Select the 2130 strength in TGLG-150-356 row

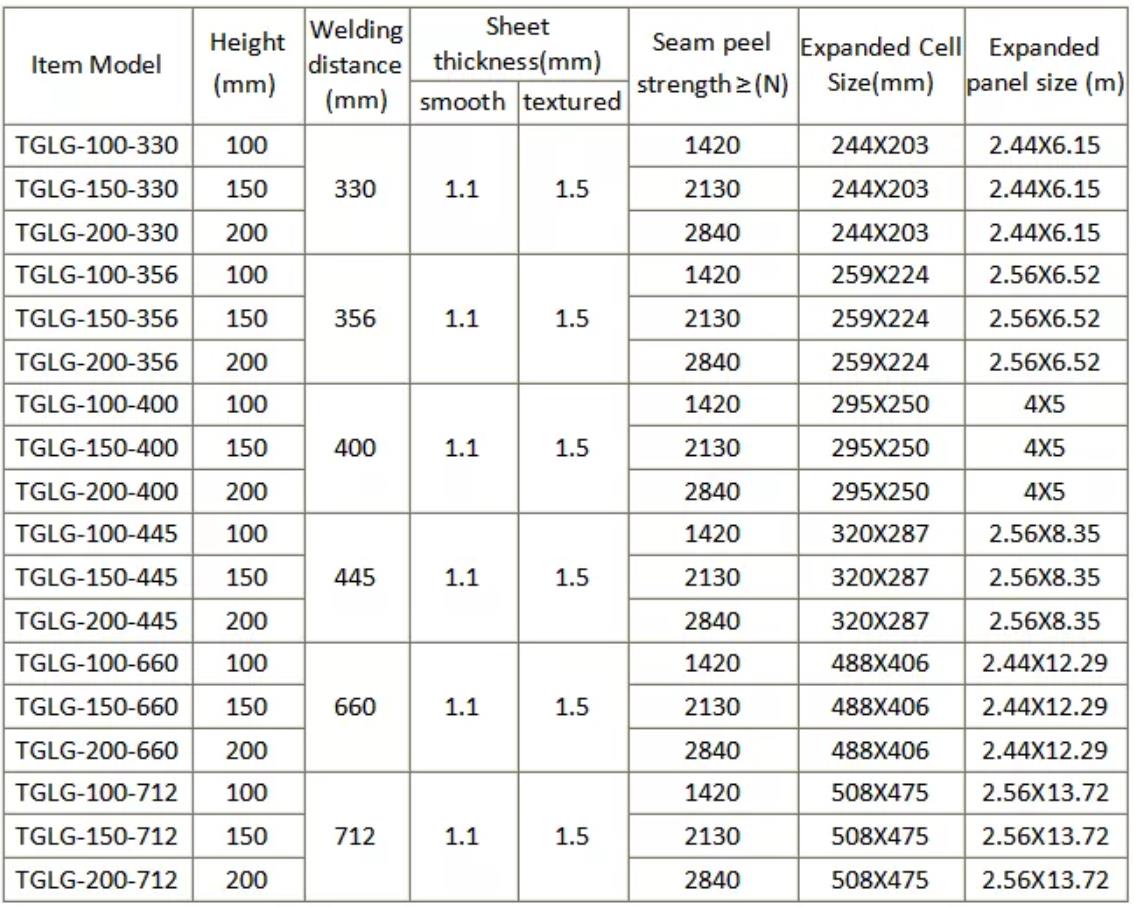pos(713,319)
